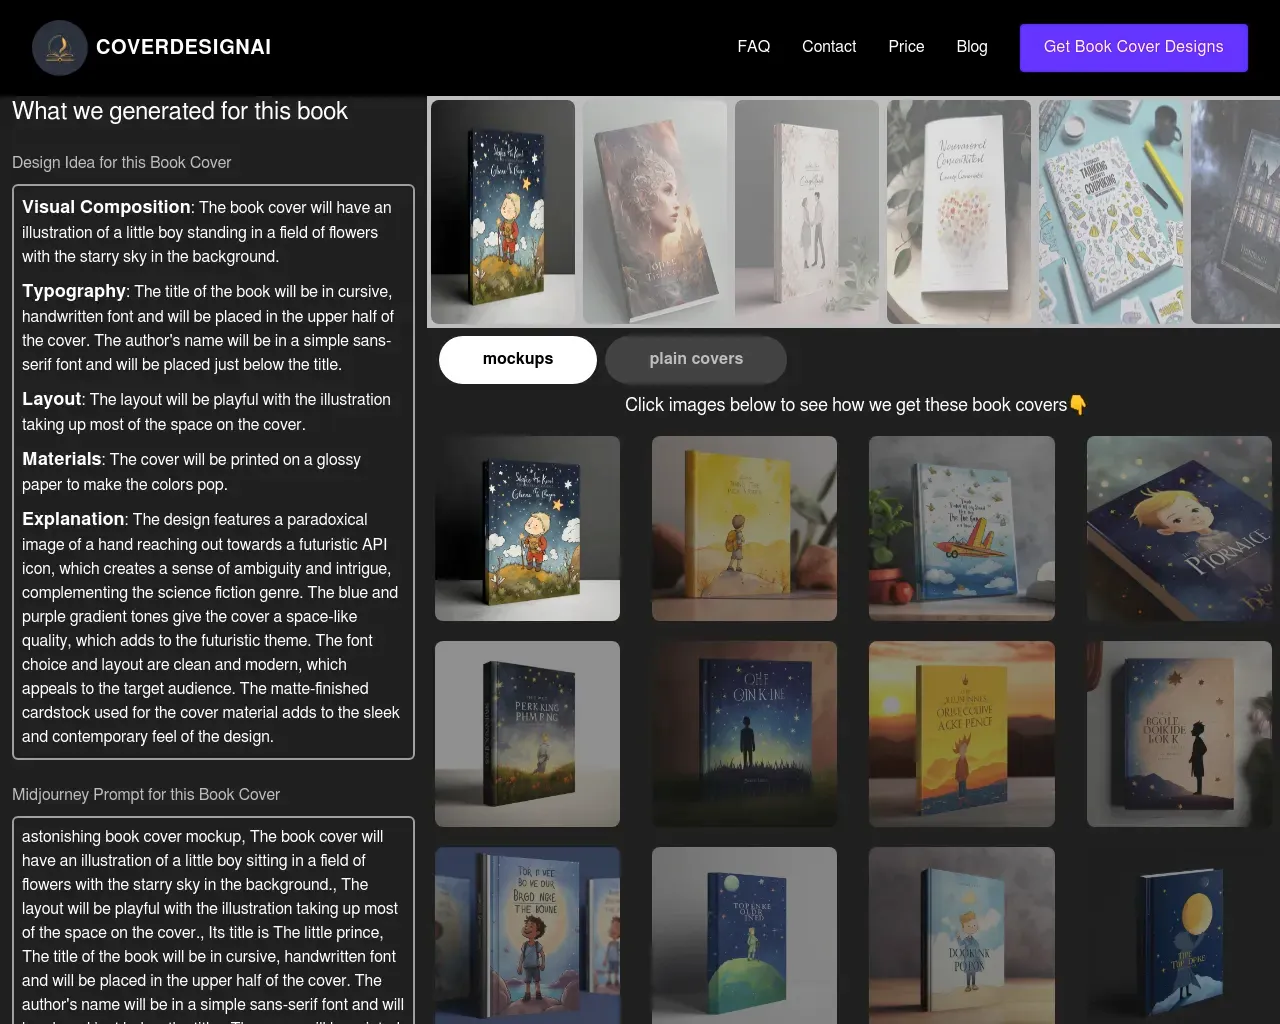Viewport: 1280px width, 1024px height.
Task: Click inside the Midjourney prompt text box
Action: pos(213,920)
